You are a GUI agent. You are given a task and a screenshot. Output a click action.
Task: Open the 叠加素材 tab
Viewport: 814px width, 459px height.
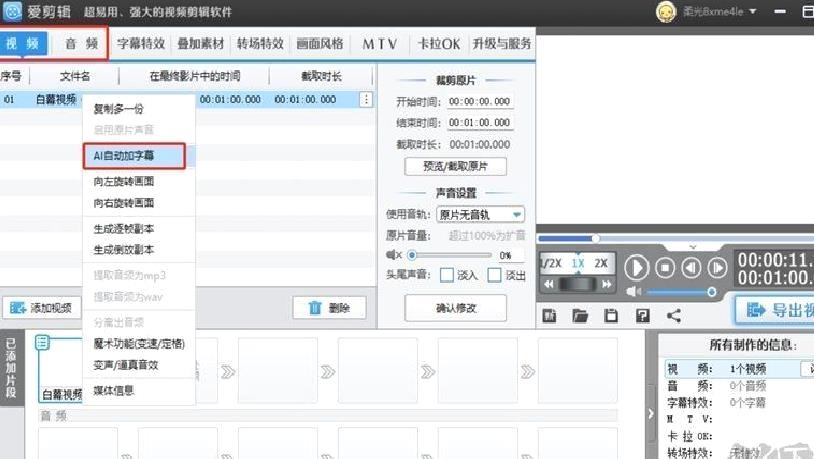(200, 44)
